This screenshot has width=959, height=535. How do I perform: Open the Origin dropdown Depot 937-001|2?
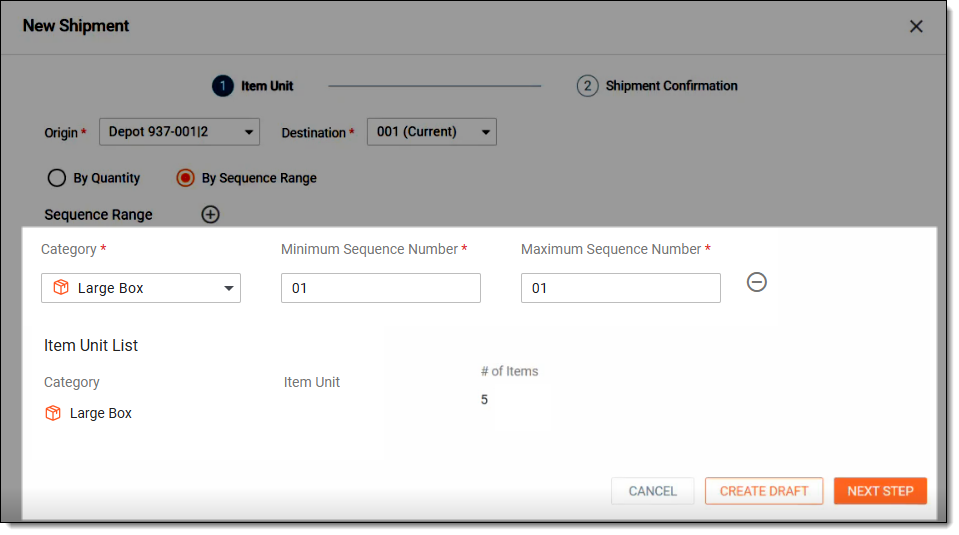point(179,132)
